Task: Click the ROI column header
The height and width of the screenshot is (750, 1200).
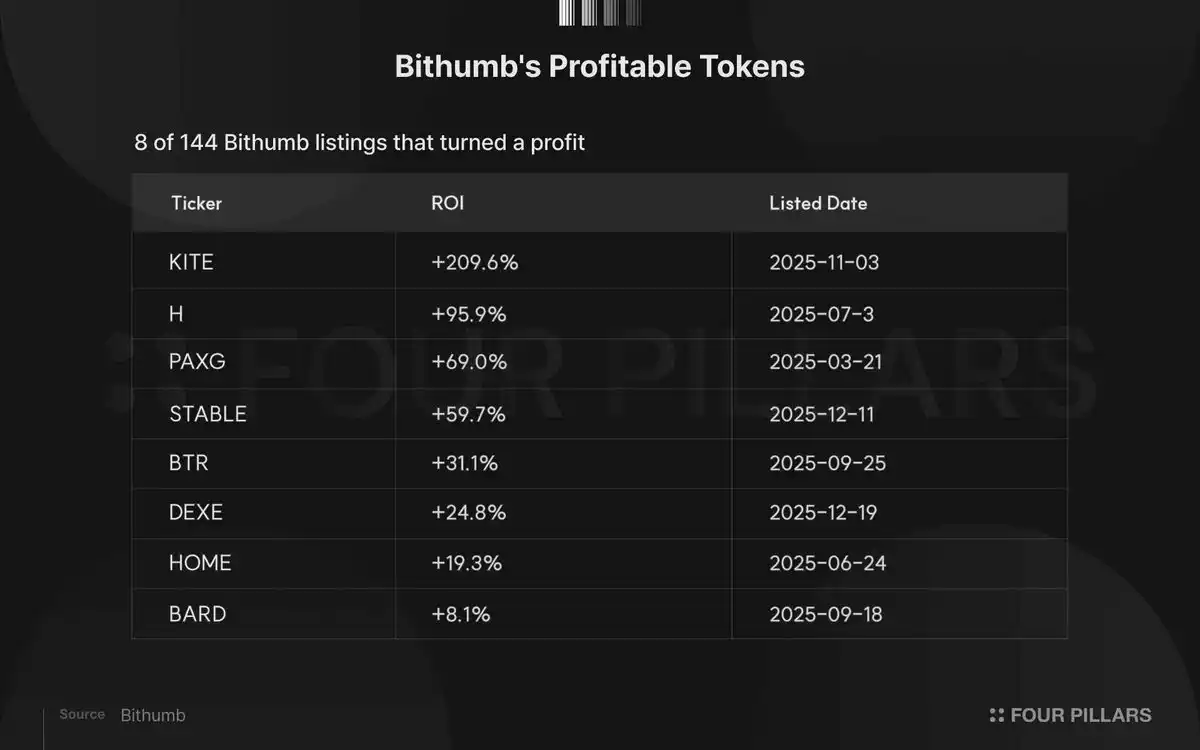Action: coord(447,203)
